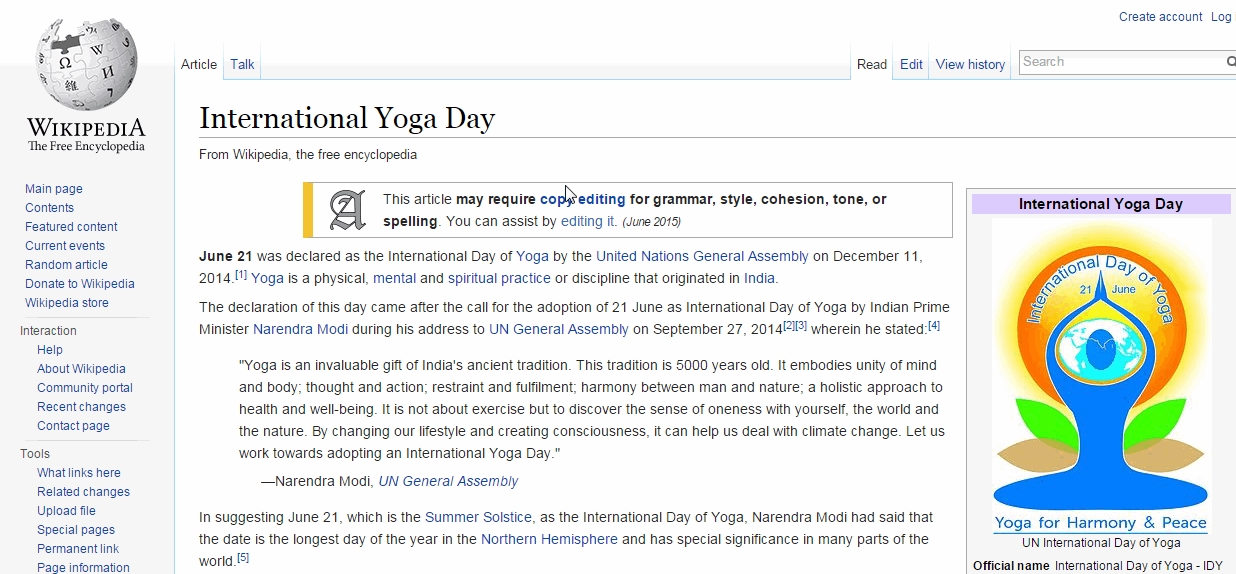This screenshot has width=1236, height=574.
Task: Open the 'mental' link
Action: 394,278
